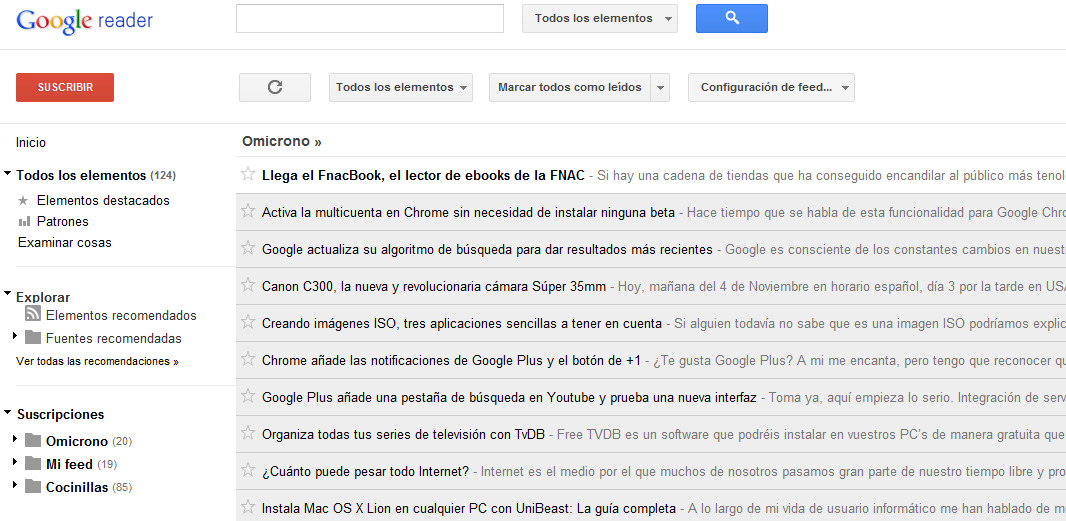Click the red SUSCRIBIR button
Image resolution: width=1066 pixels, height=521 pixels.
click(65, 87)
